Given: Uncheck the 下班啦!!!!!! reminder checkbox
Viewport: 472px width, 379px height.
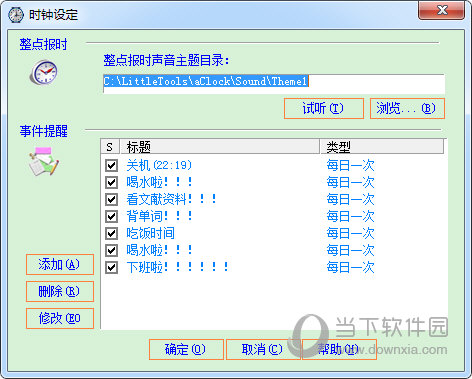Looking at the screenshot, I should [x=111, y=267].
